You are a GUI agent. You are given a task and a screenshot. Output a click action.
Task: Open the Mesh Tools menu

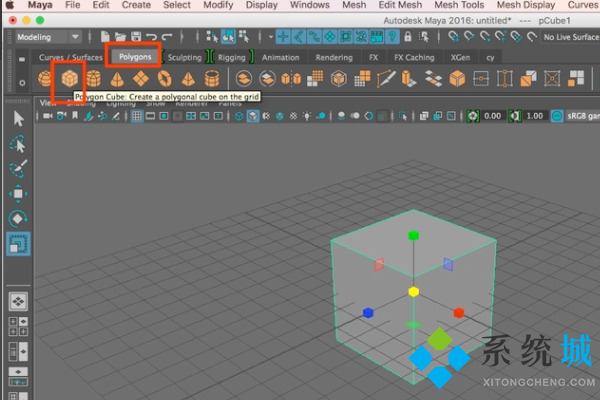click(x=459, y=5)
